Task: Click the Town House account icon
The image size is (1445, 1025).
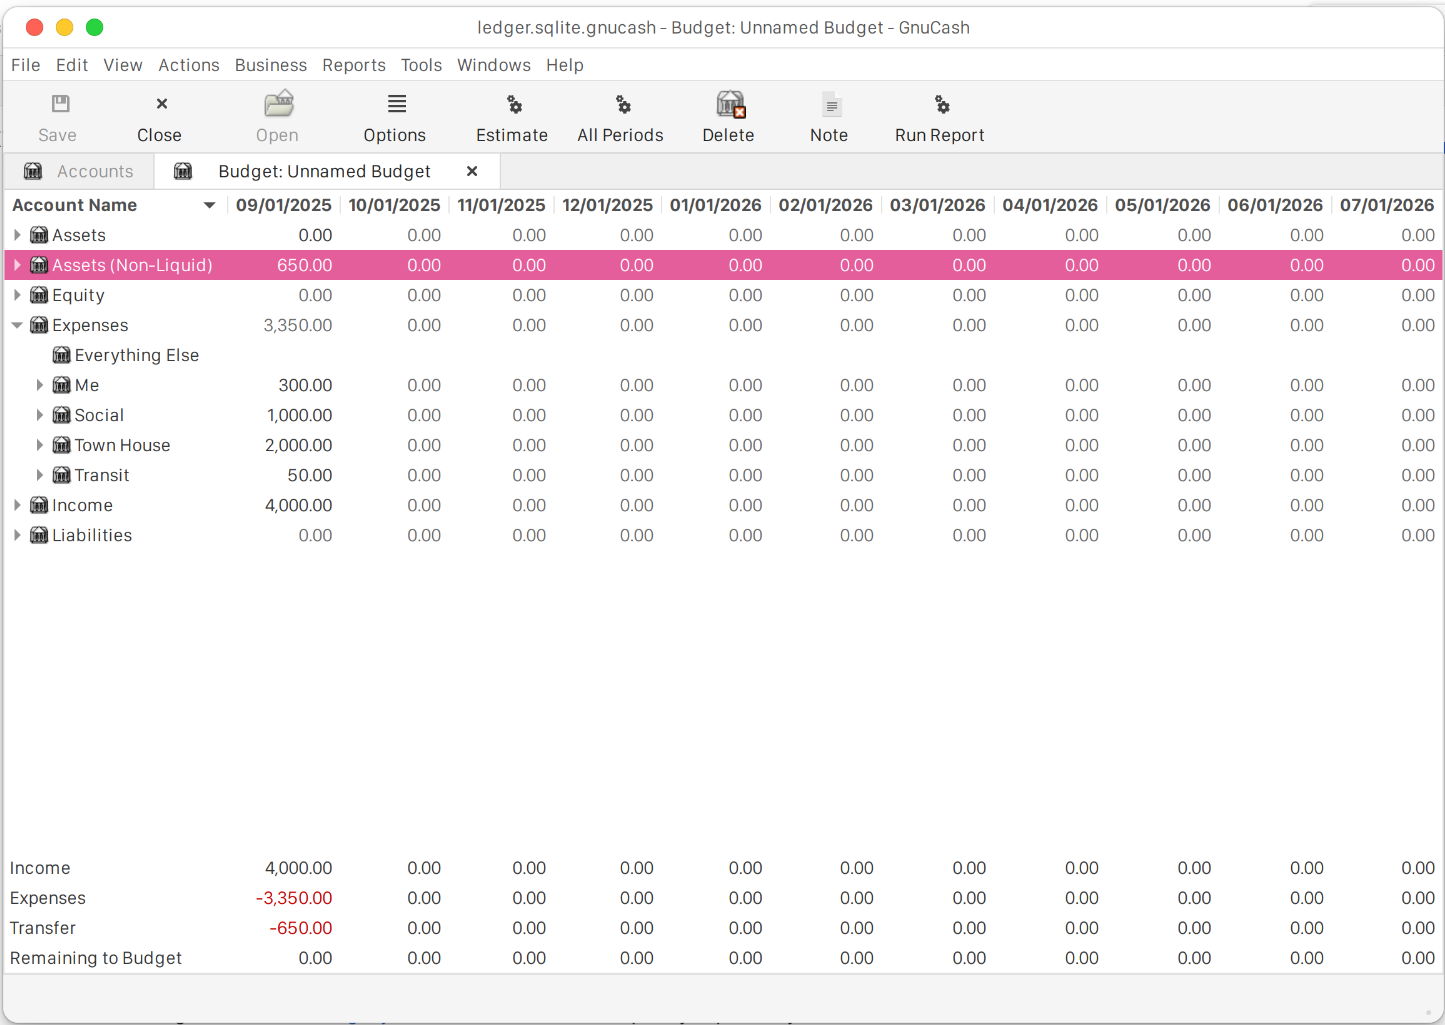Action: [62, 445]
